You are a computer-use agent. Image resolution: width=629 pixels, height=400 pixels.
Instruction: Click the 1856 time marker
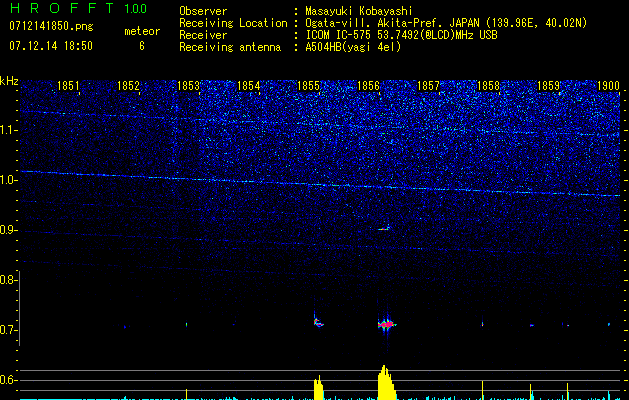point(368,85)
